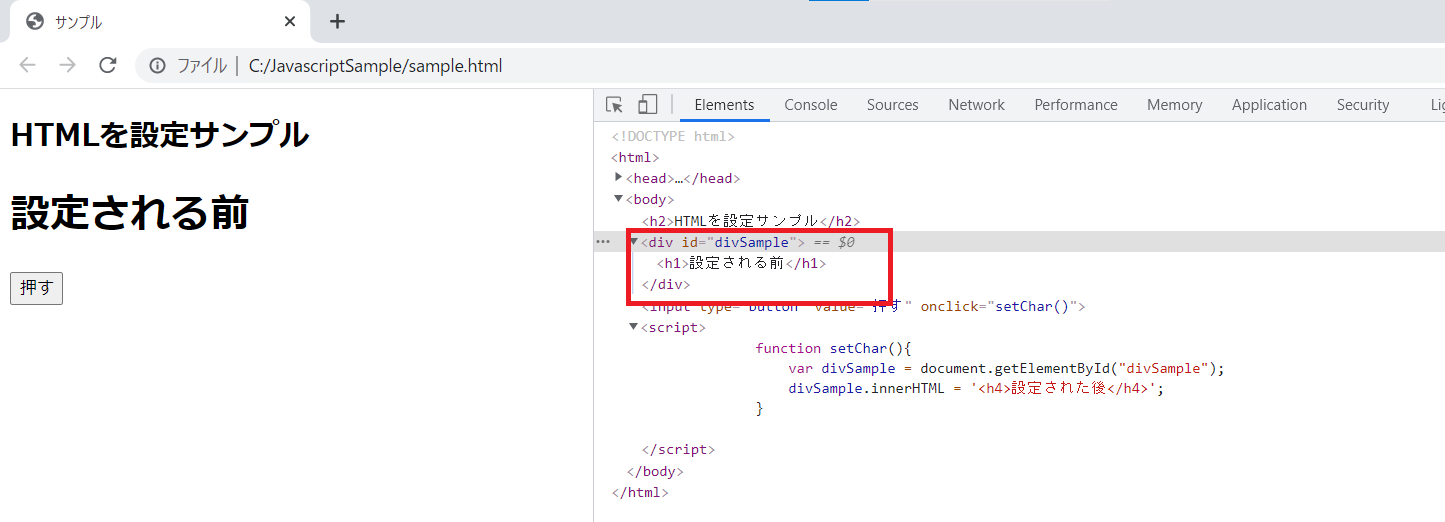Open the Application tab
Screen dimensions: 1445x522
(x=1270, y=105)
